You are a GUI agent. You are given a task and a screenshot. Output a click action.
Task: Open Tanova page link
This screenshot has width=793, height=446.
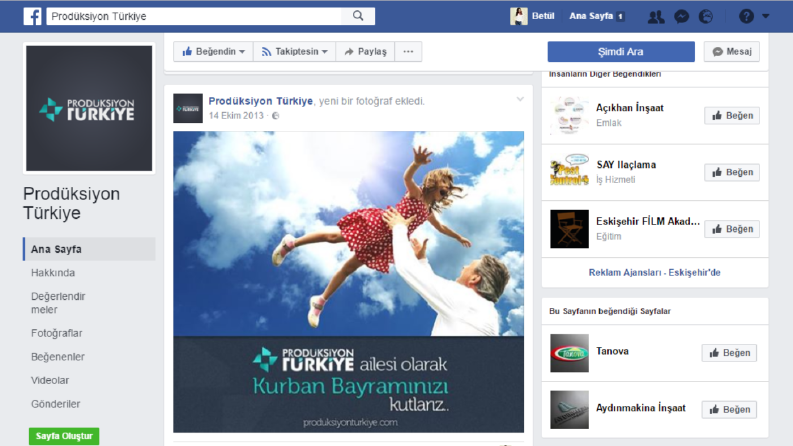612,351
